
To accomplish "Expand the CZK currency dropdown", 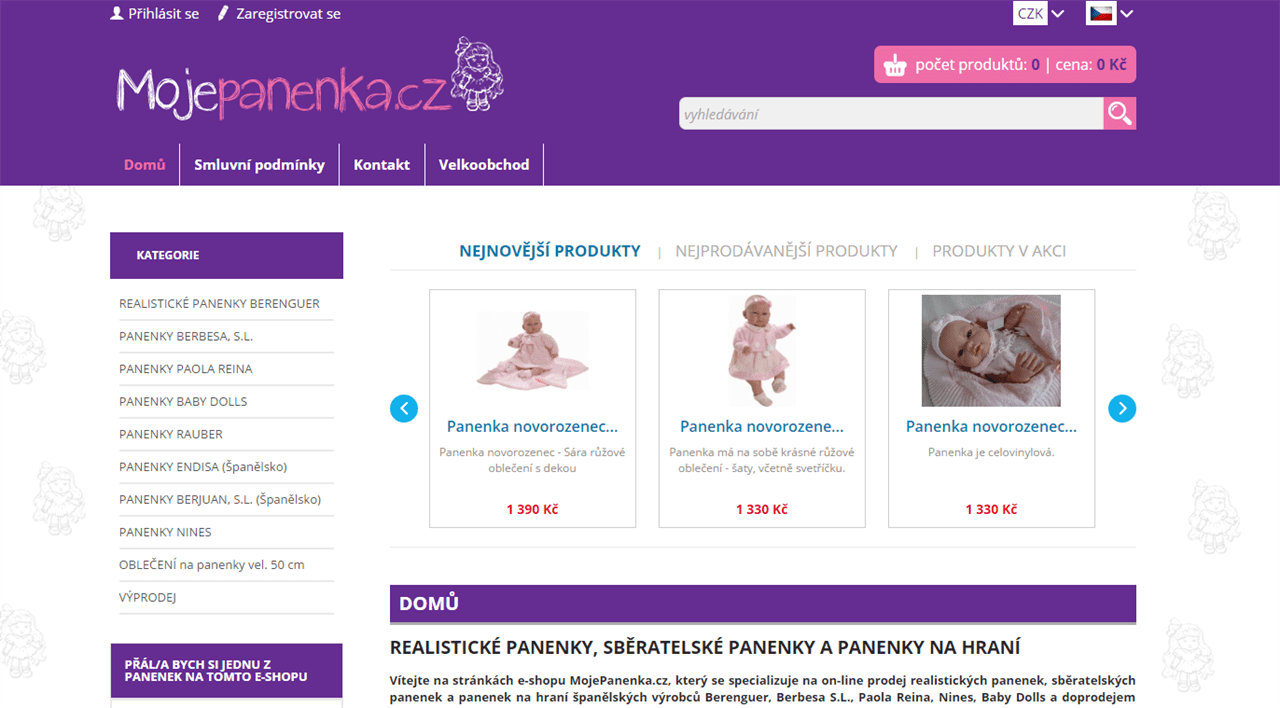I will coord(1039,13).
